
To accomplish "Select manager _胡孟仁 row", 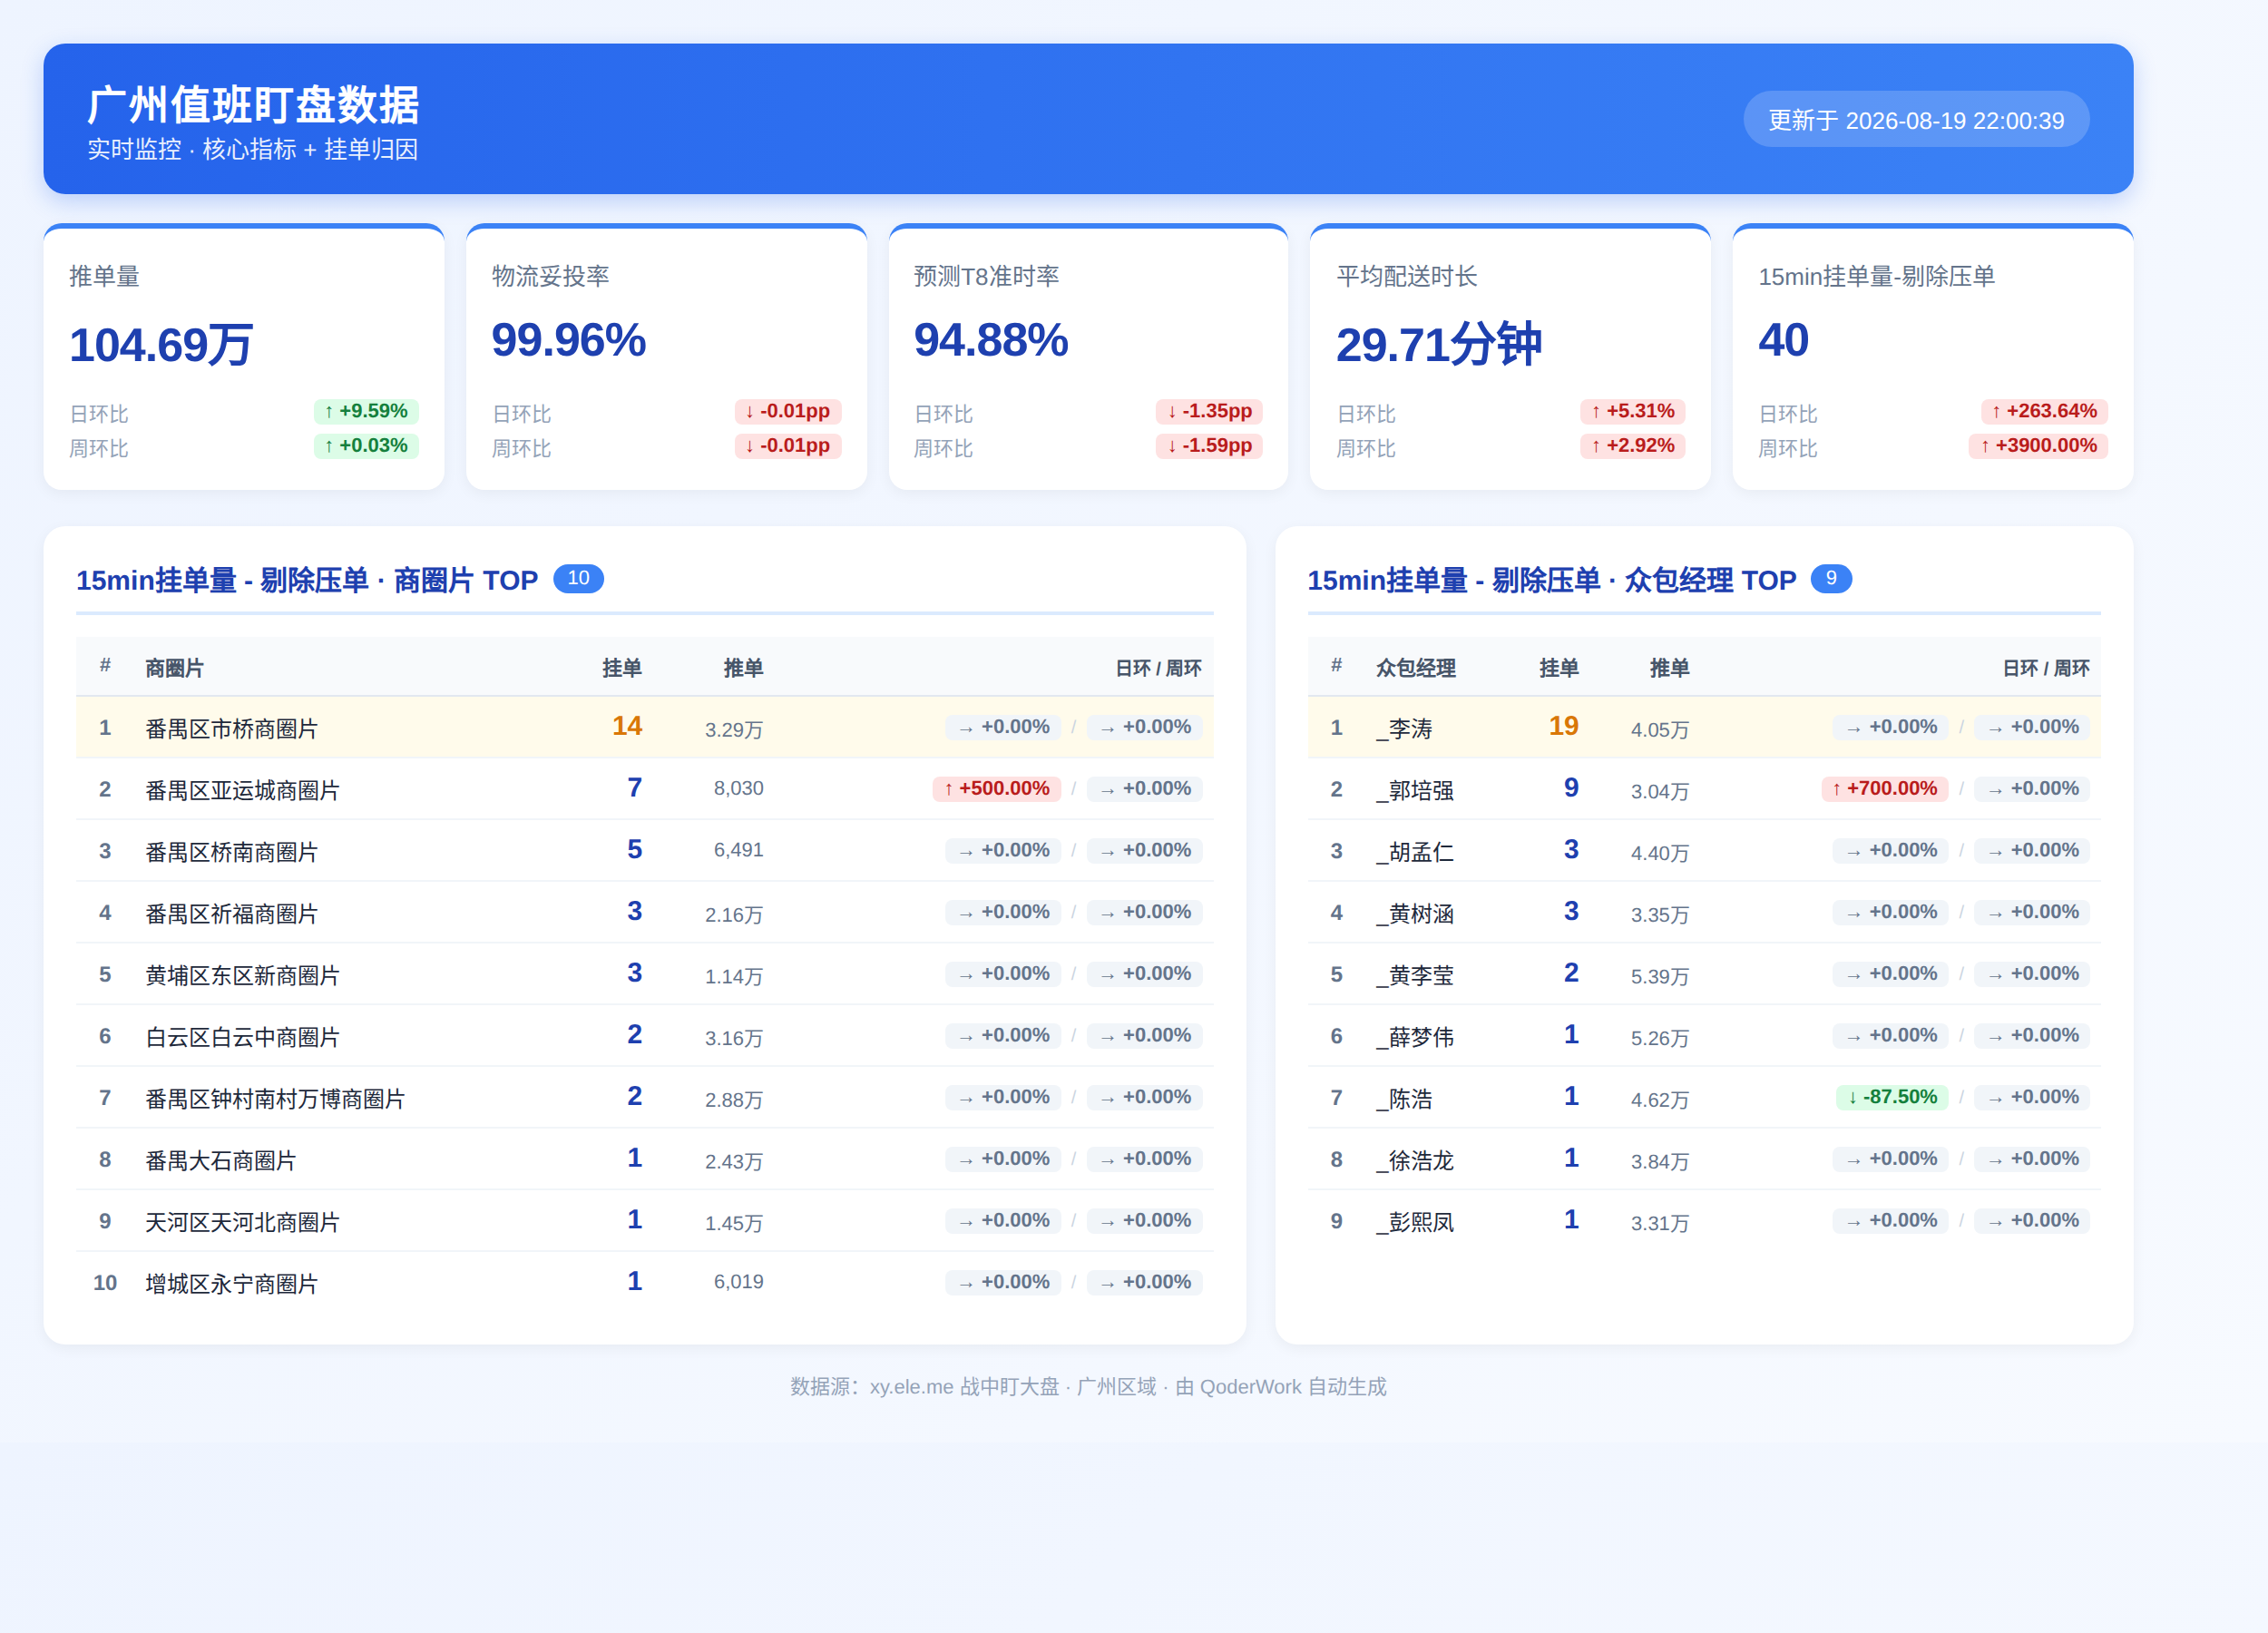I will point(1704,851).
